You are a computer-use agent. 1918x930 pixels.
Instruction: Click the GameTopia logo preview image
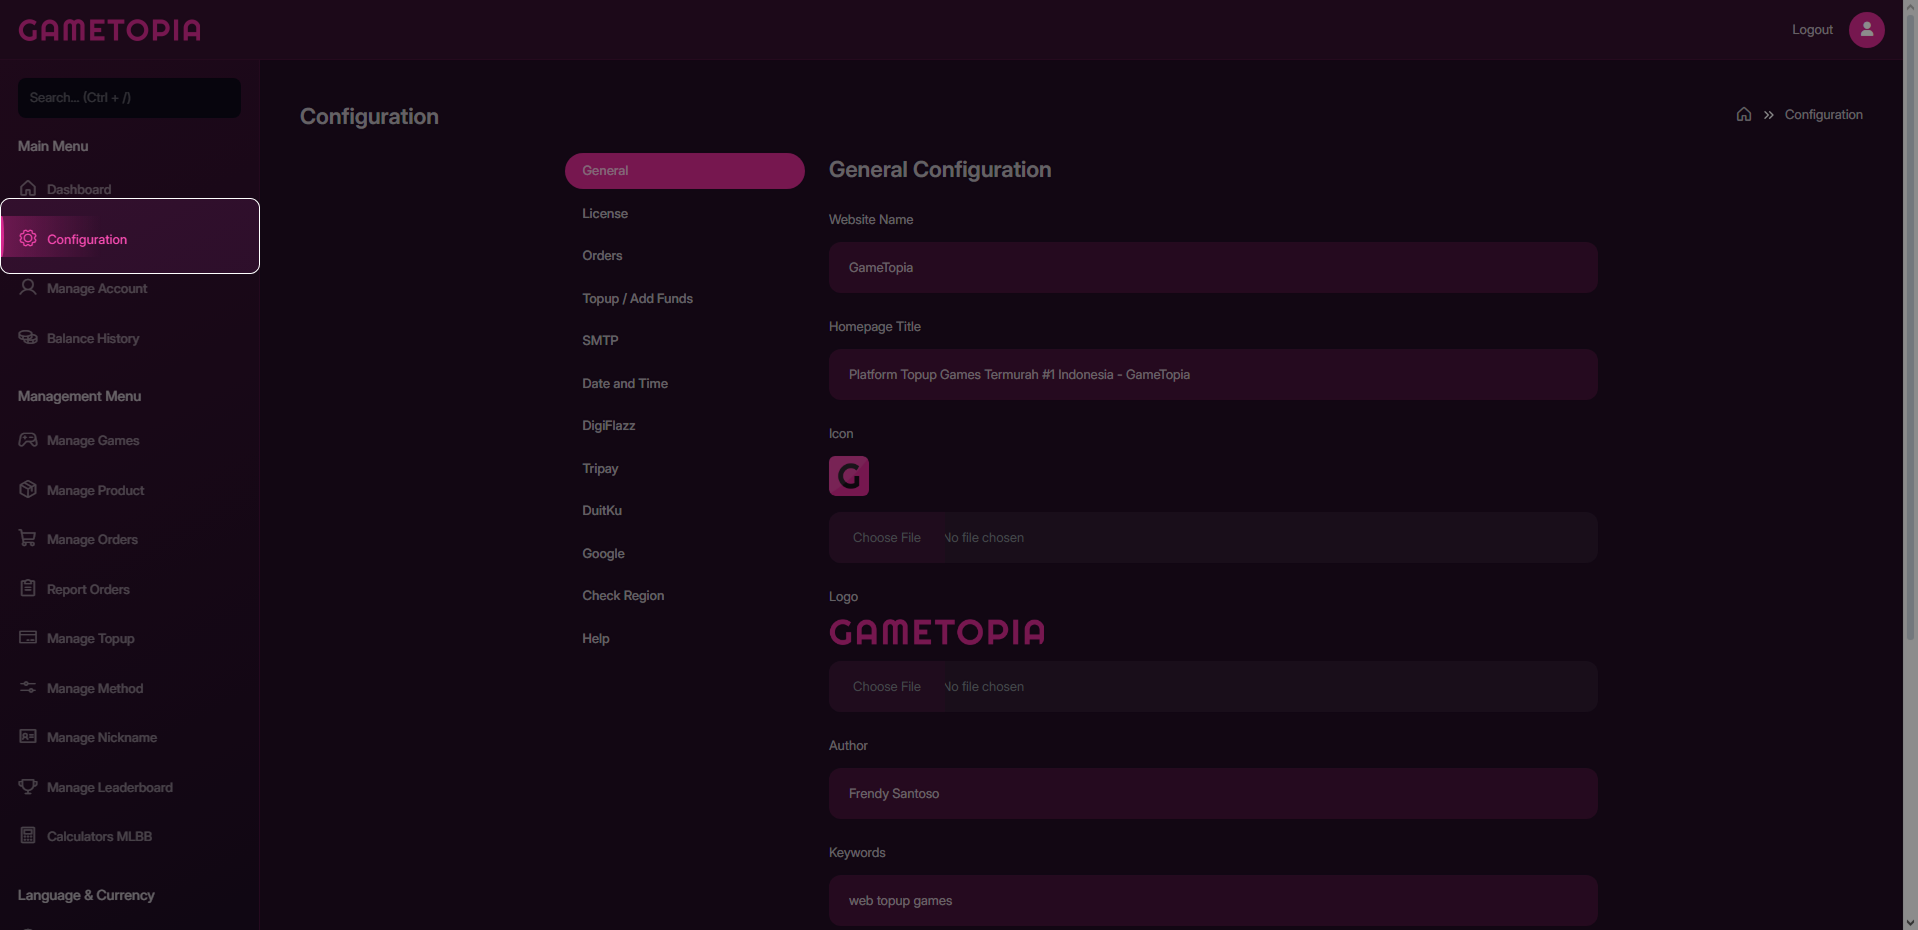pos(937,632)
